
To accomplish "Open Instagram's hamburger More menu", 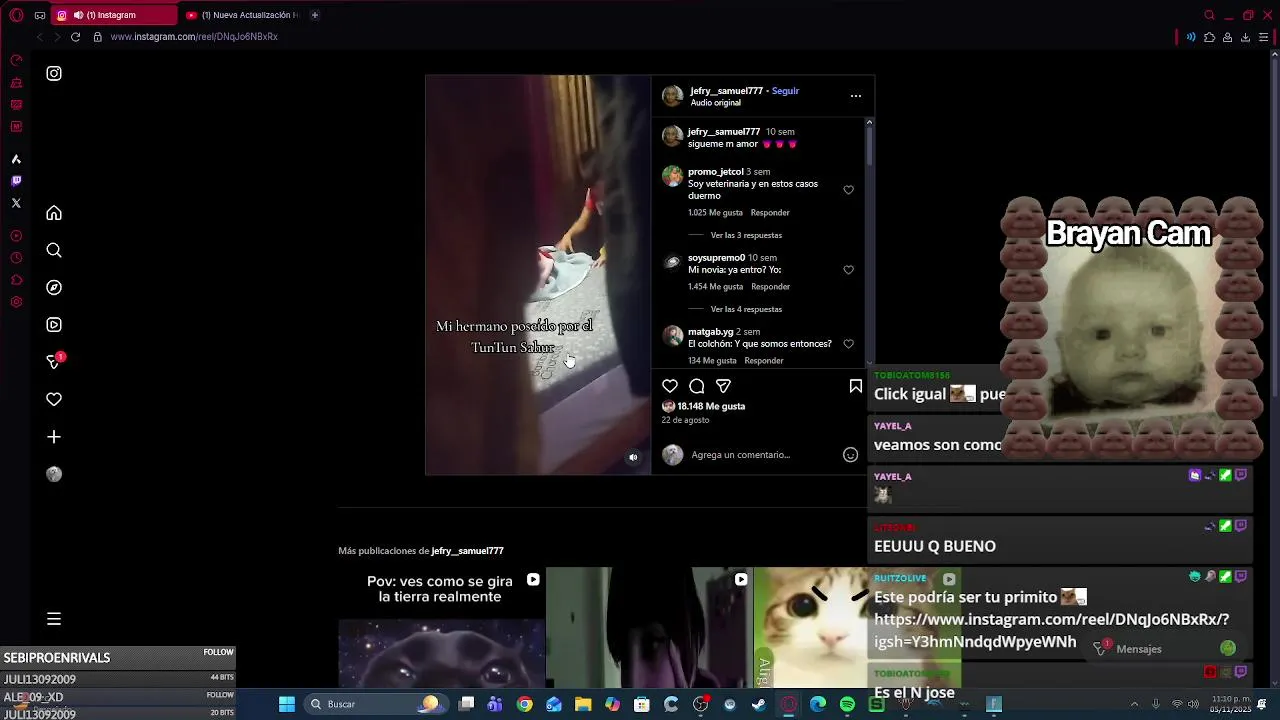I will pyautogui.click(x=54, y=619).
